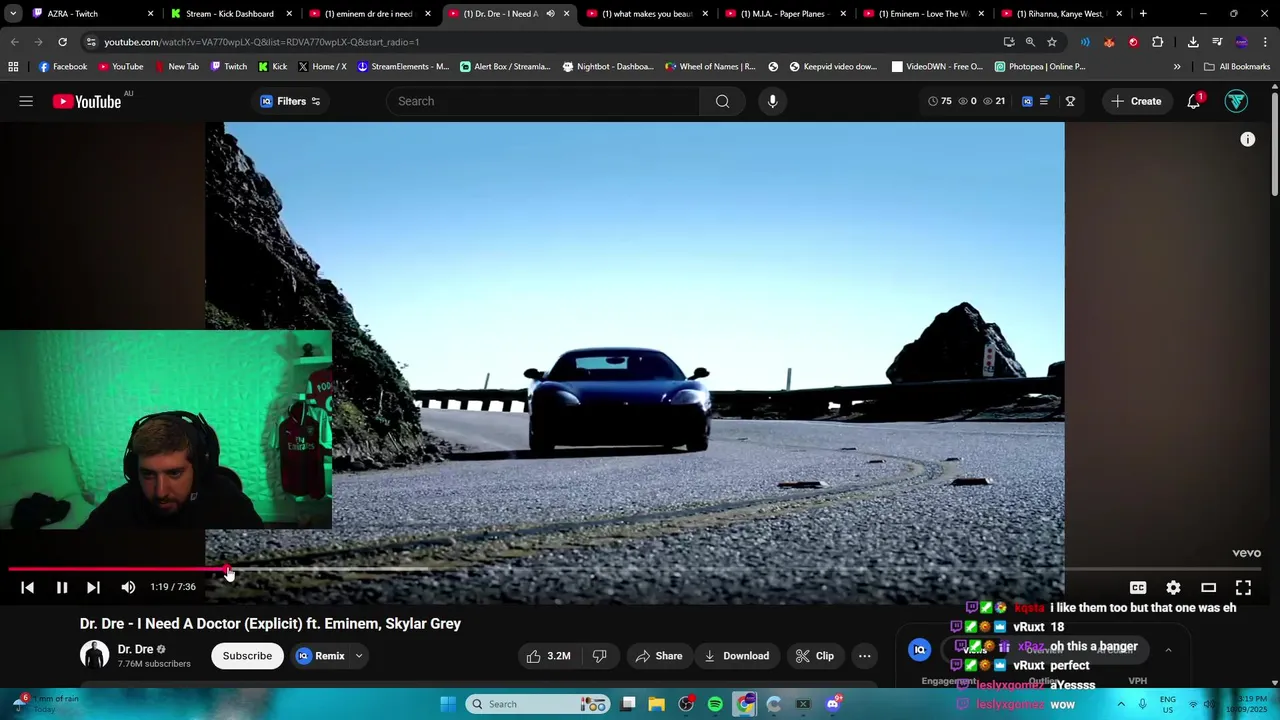Open File Explorer from the taskbar
Image resolution: width=1280 pixels, height=720 pixels.
point(657,704)
